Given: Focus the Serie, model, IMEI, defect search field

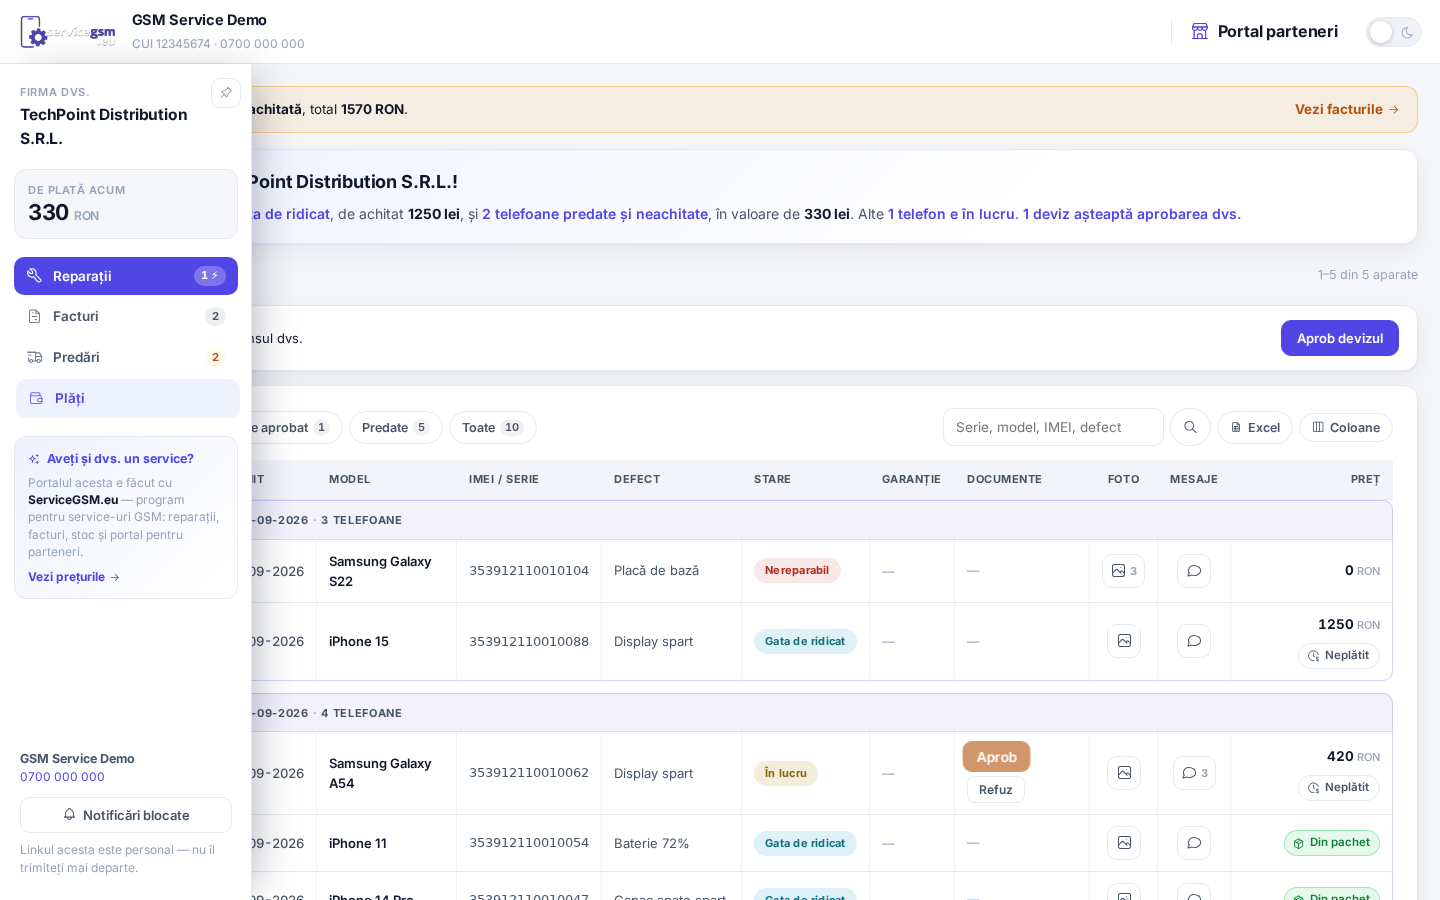Looking at the screenshot, I should (x=1053, y=427).
